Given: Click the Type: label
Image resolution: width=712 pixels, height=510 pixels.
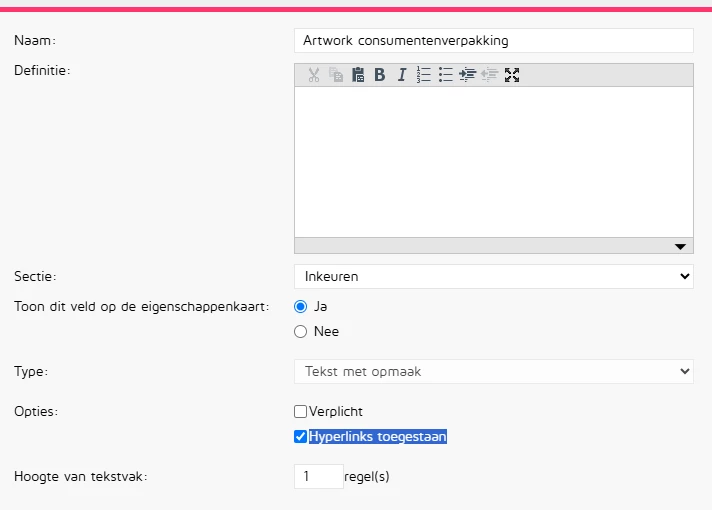Looking at the screenshot, I should click(31, 371).
